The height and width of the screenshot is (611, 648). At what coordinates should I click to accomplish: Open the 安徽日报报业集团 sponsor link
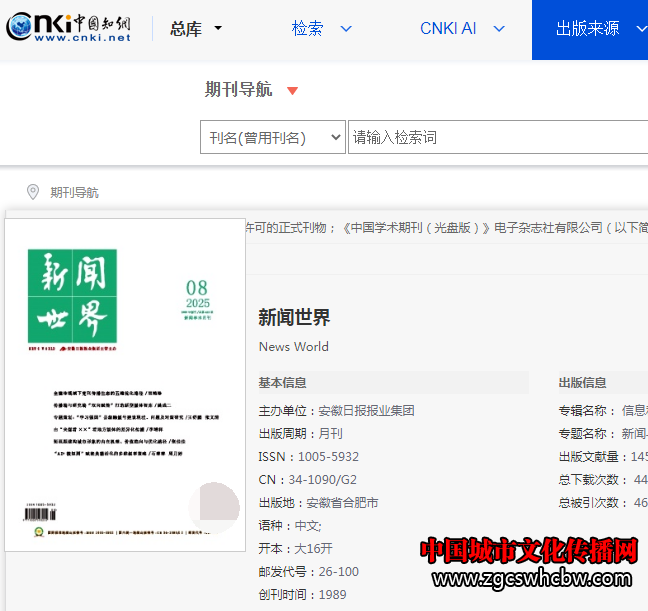pos(366,411)
